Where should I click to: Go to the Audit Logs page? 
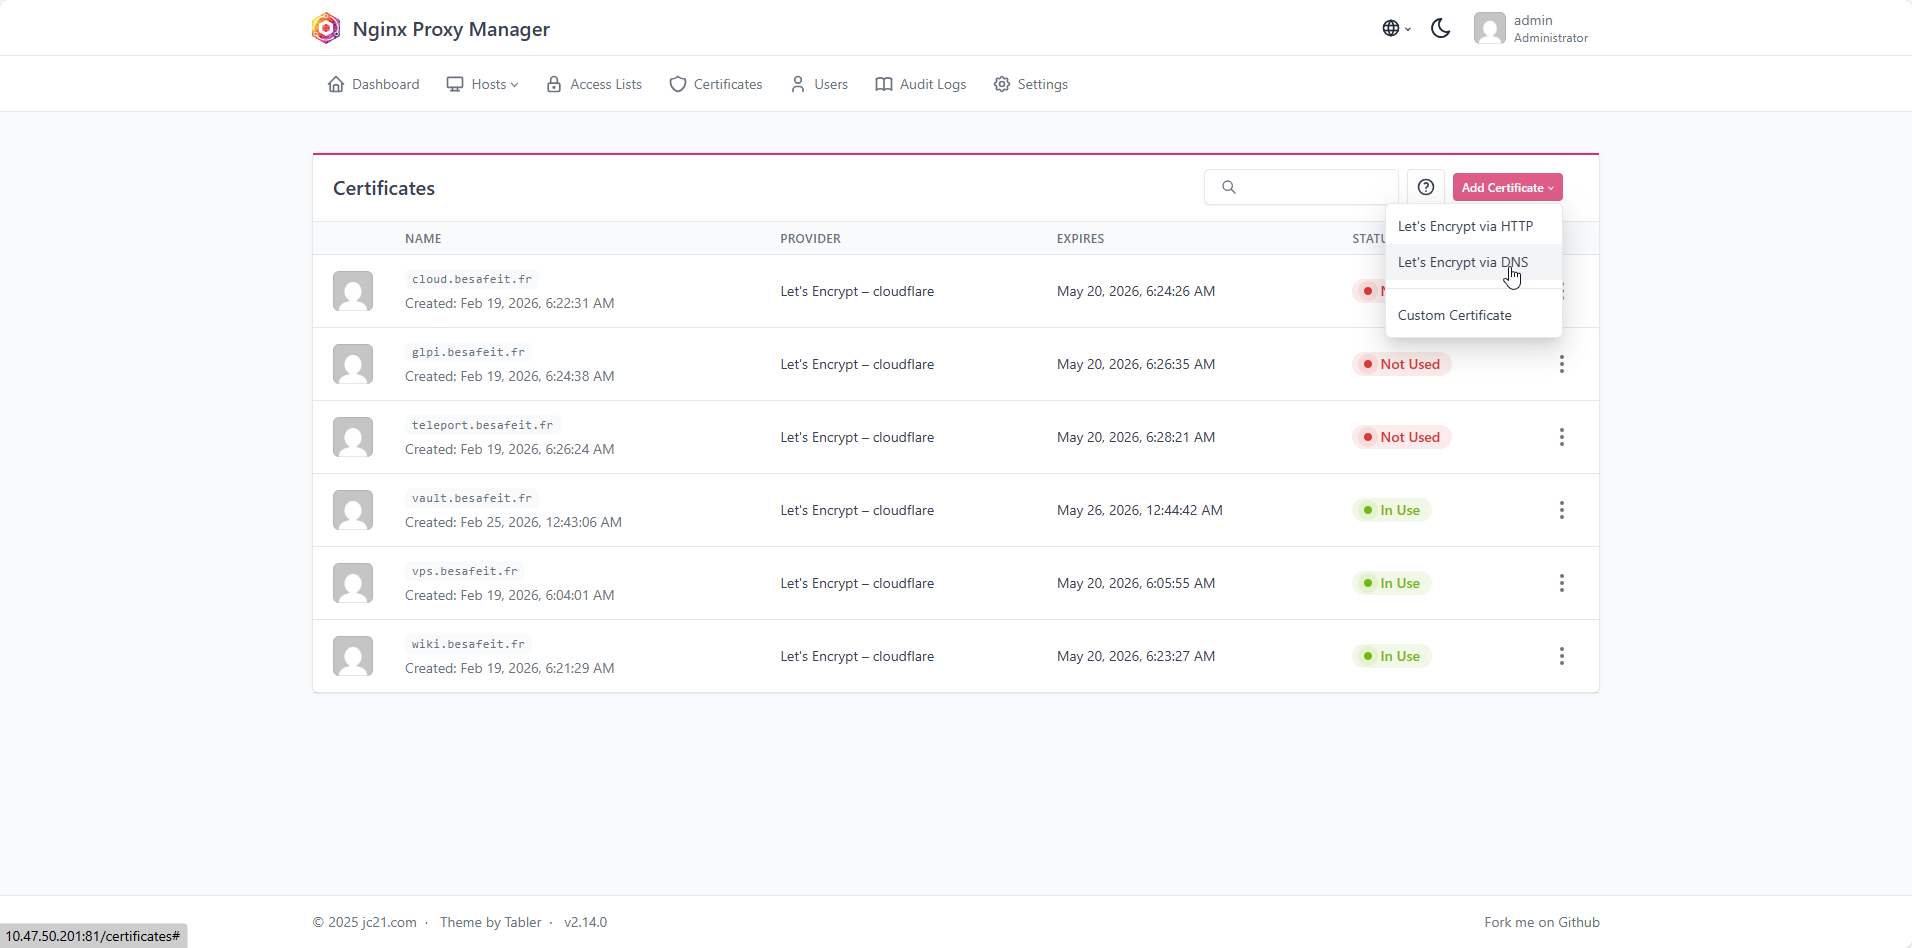(x=920, y=84)
